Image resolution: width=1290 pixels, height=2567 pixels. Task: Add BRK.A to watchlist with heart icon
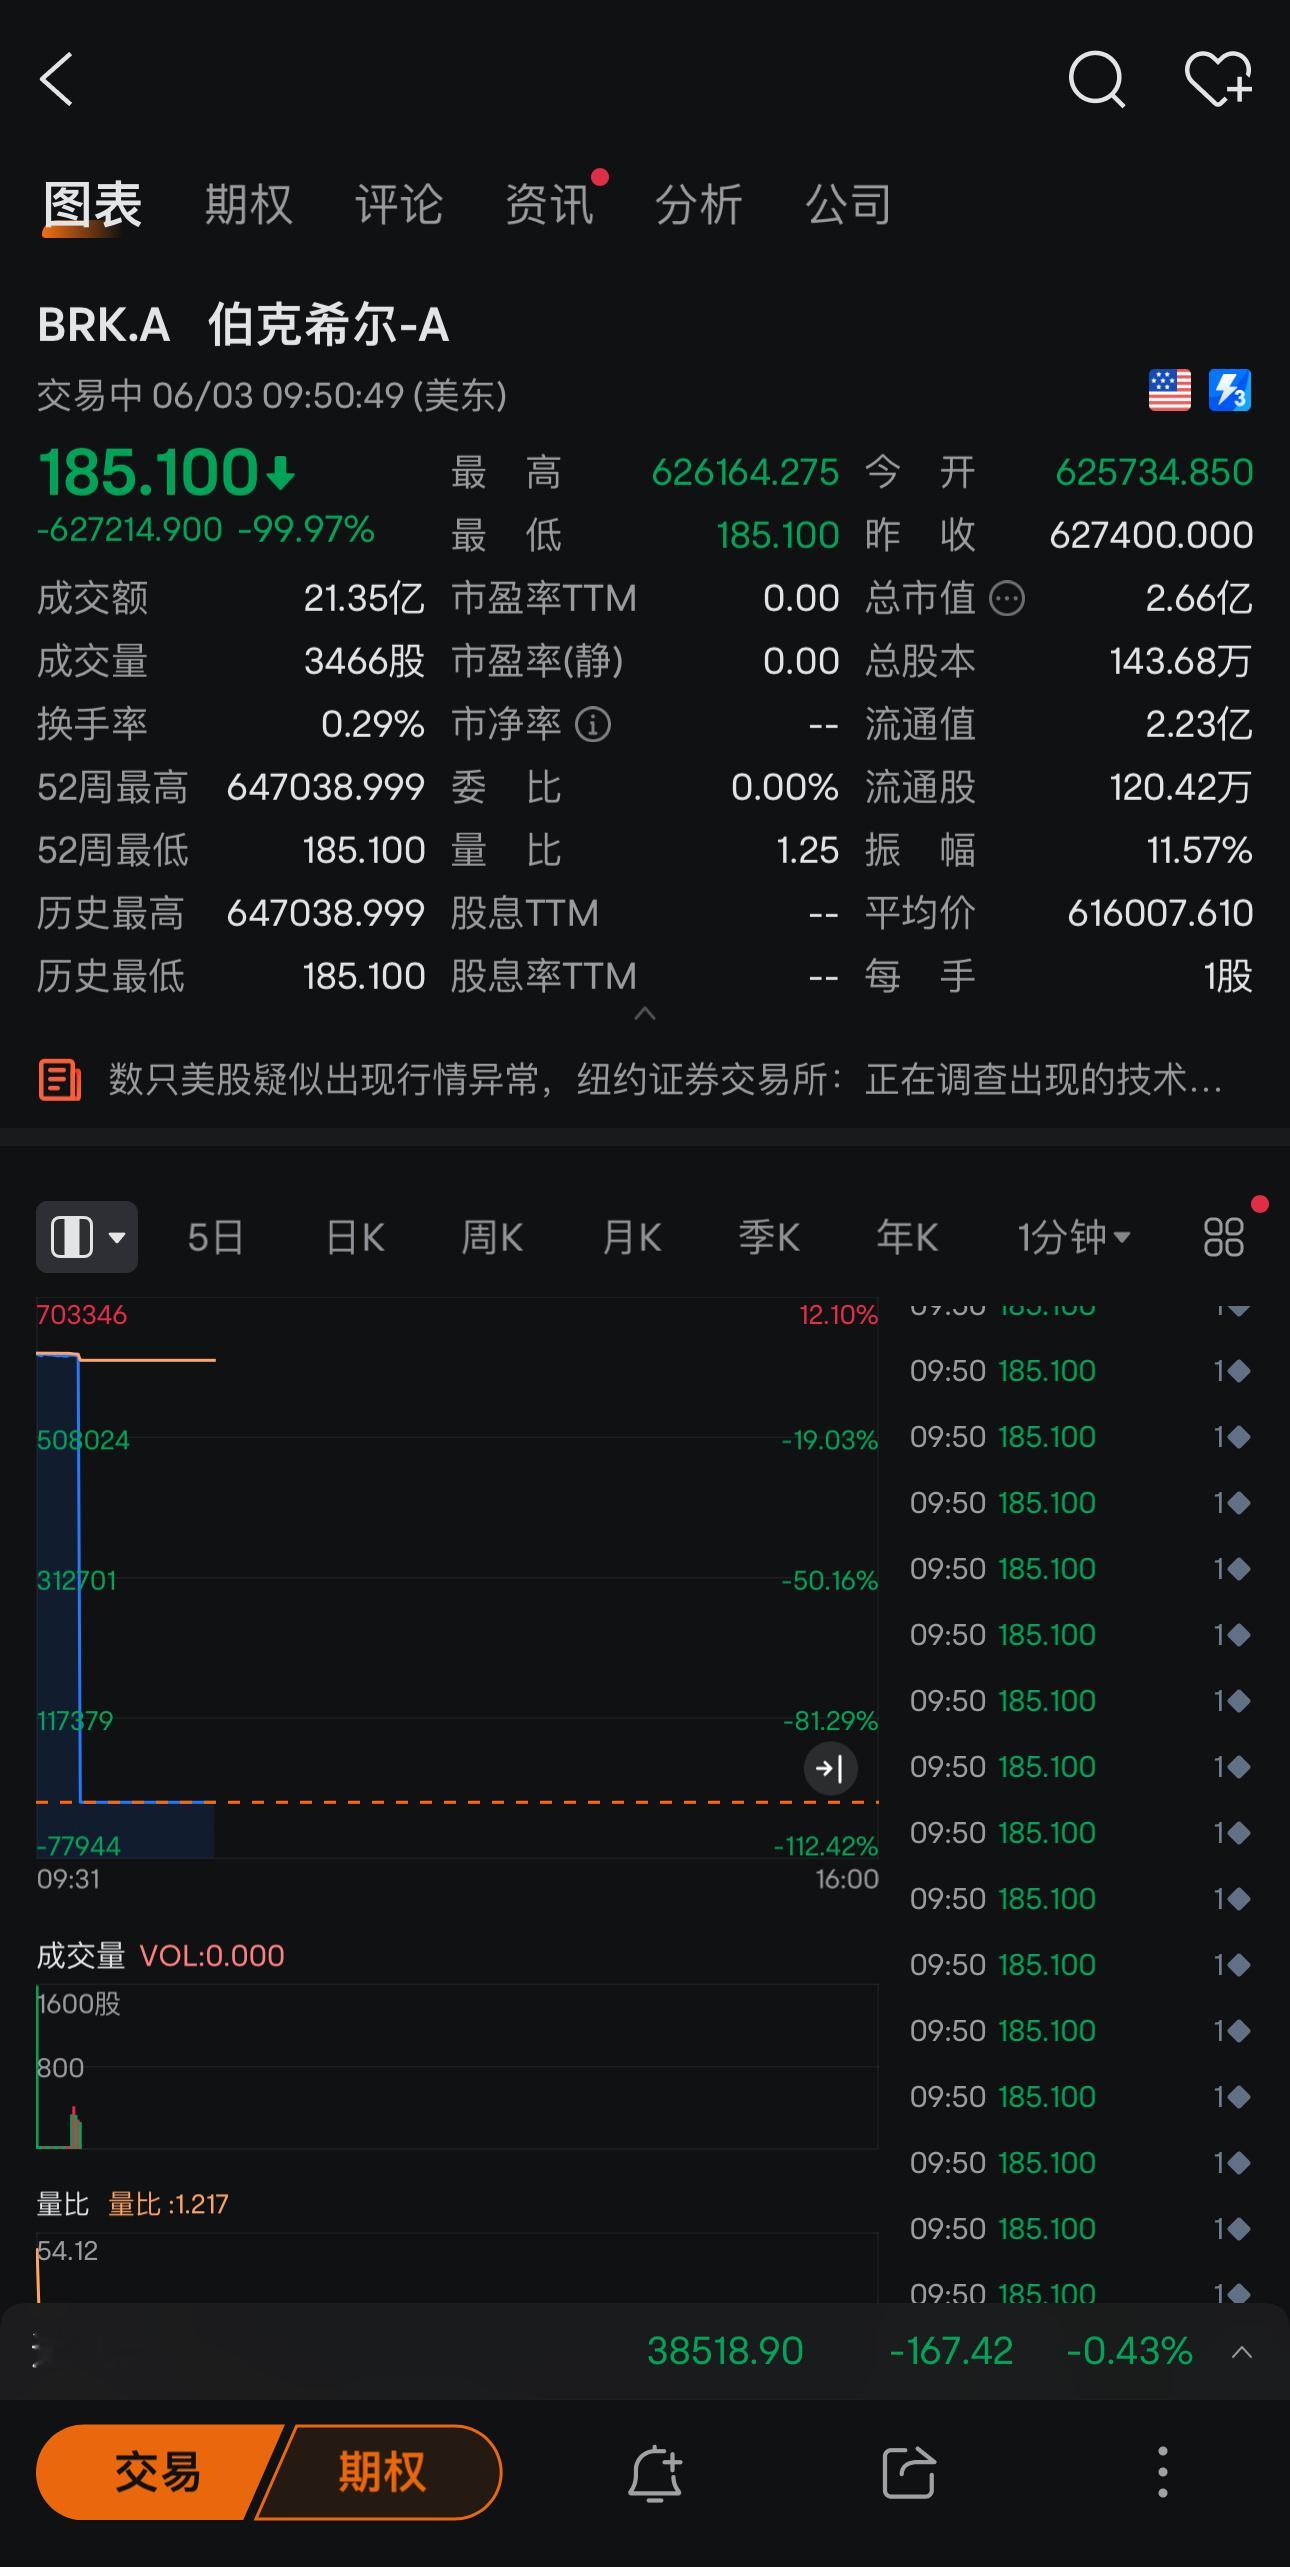coord(1218,79)
